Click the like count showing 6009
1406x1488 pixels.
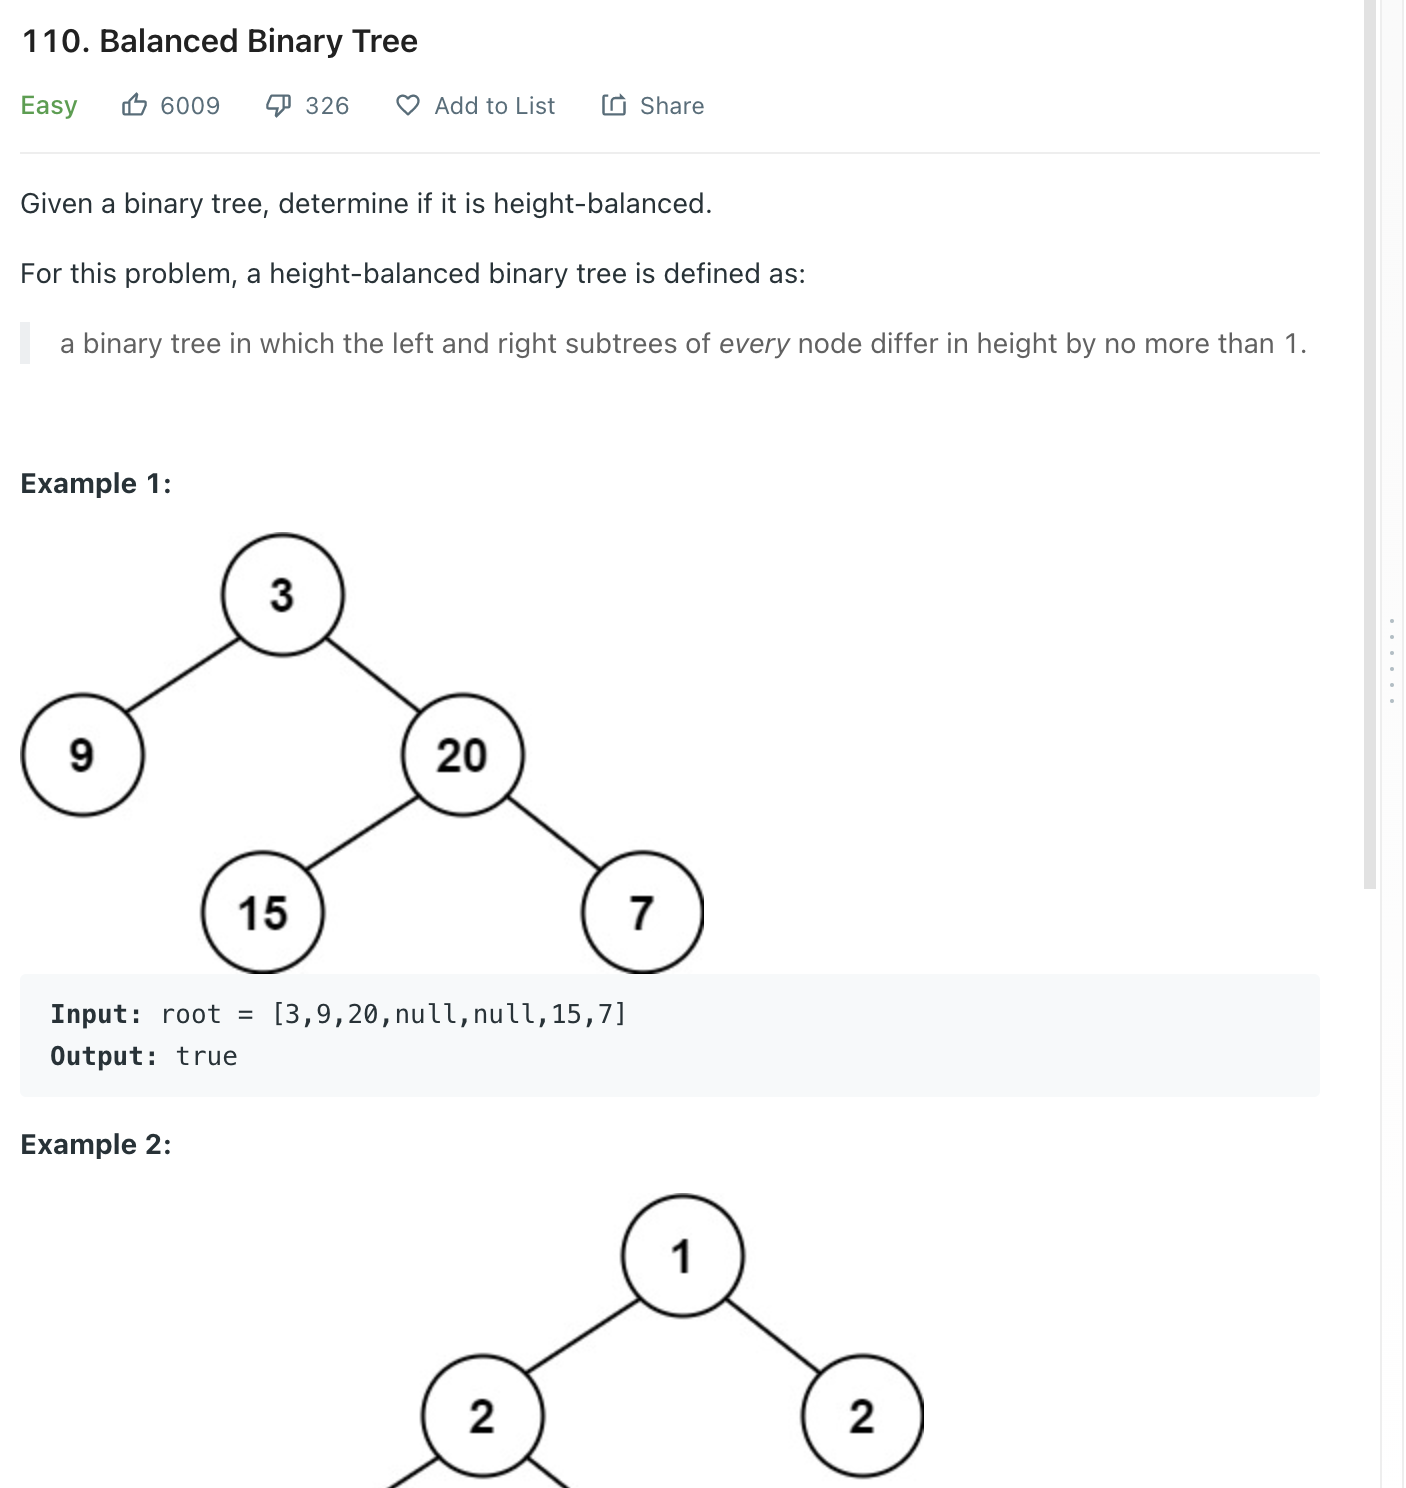(190, 104)
